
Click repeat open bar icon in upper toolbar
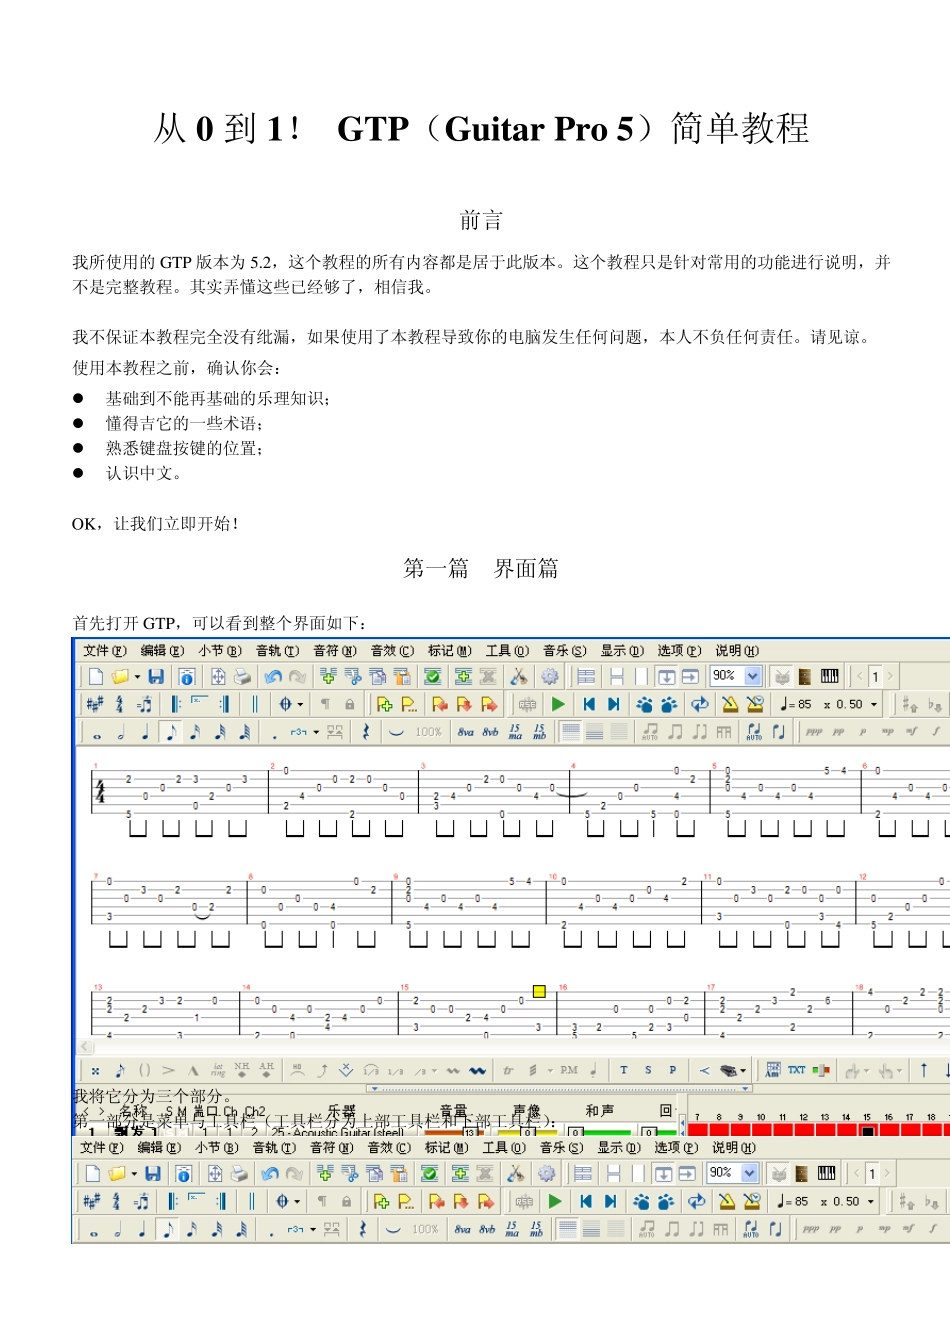click(x=177, y=704)
